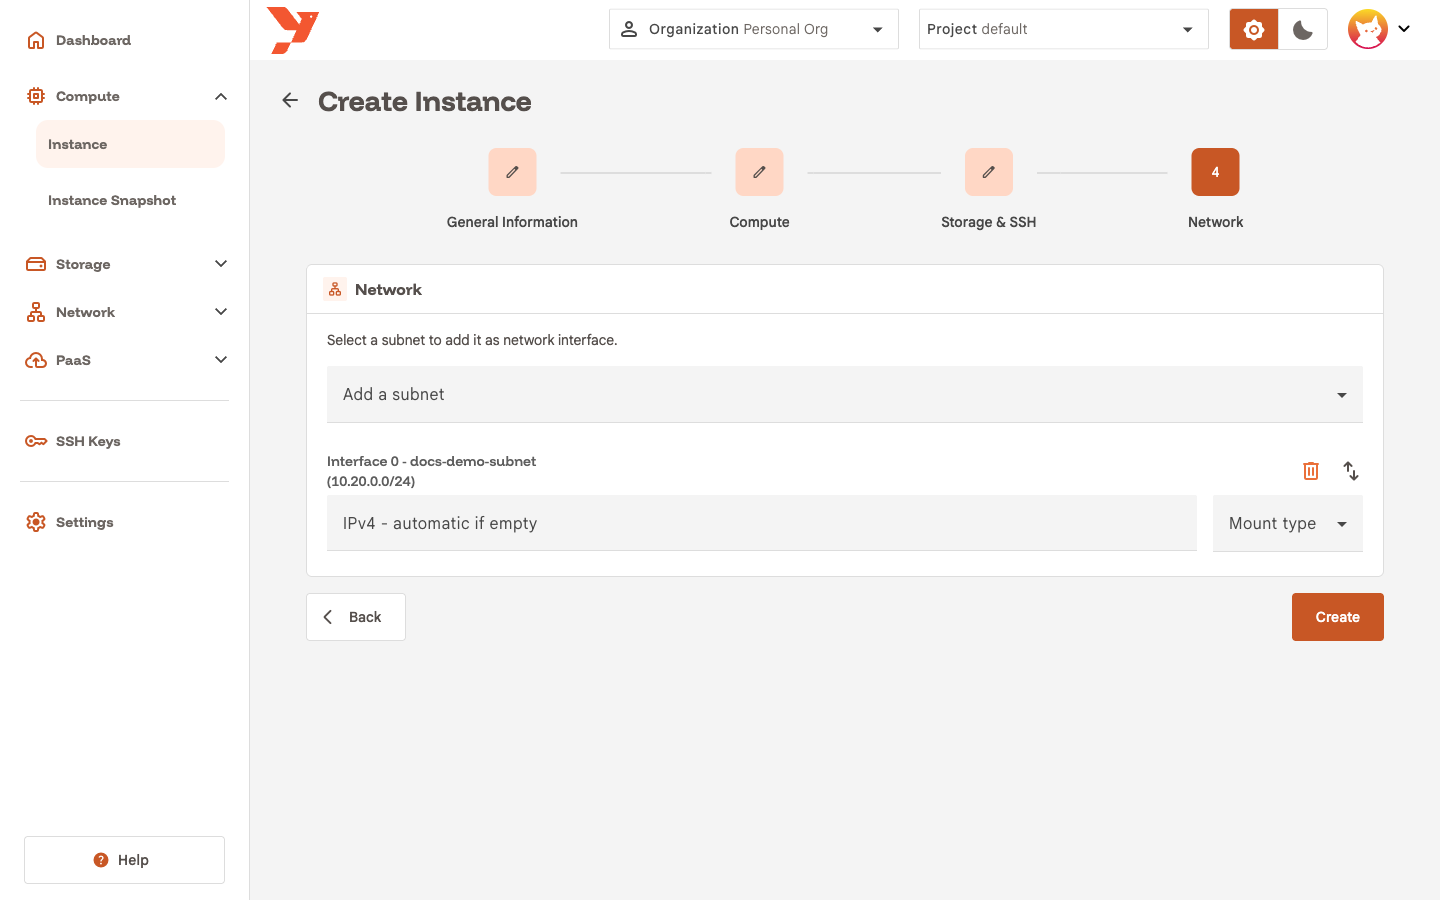Image resolution: width=1440 pixels, height=900 pixels.
Task: Edit the Compute step via its pencil icon
Action: [759, 172]
